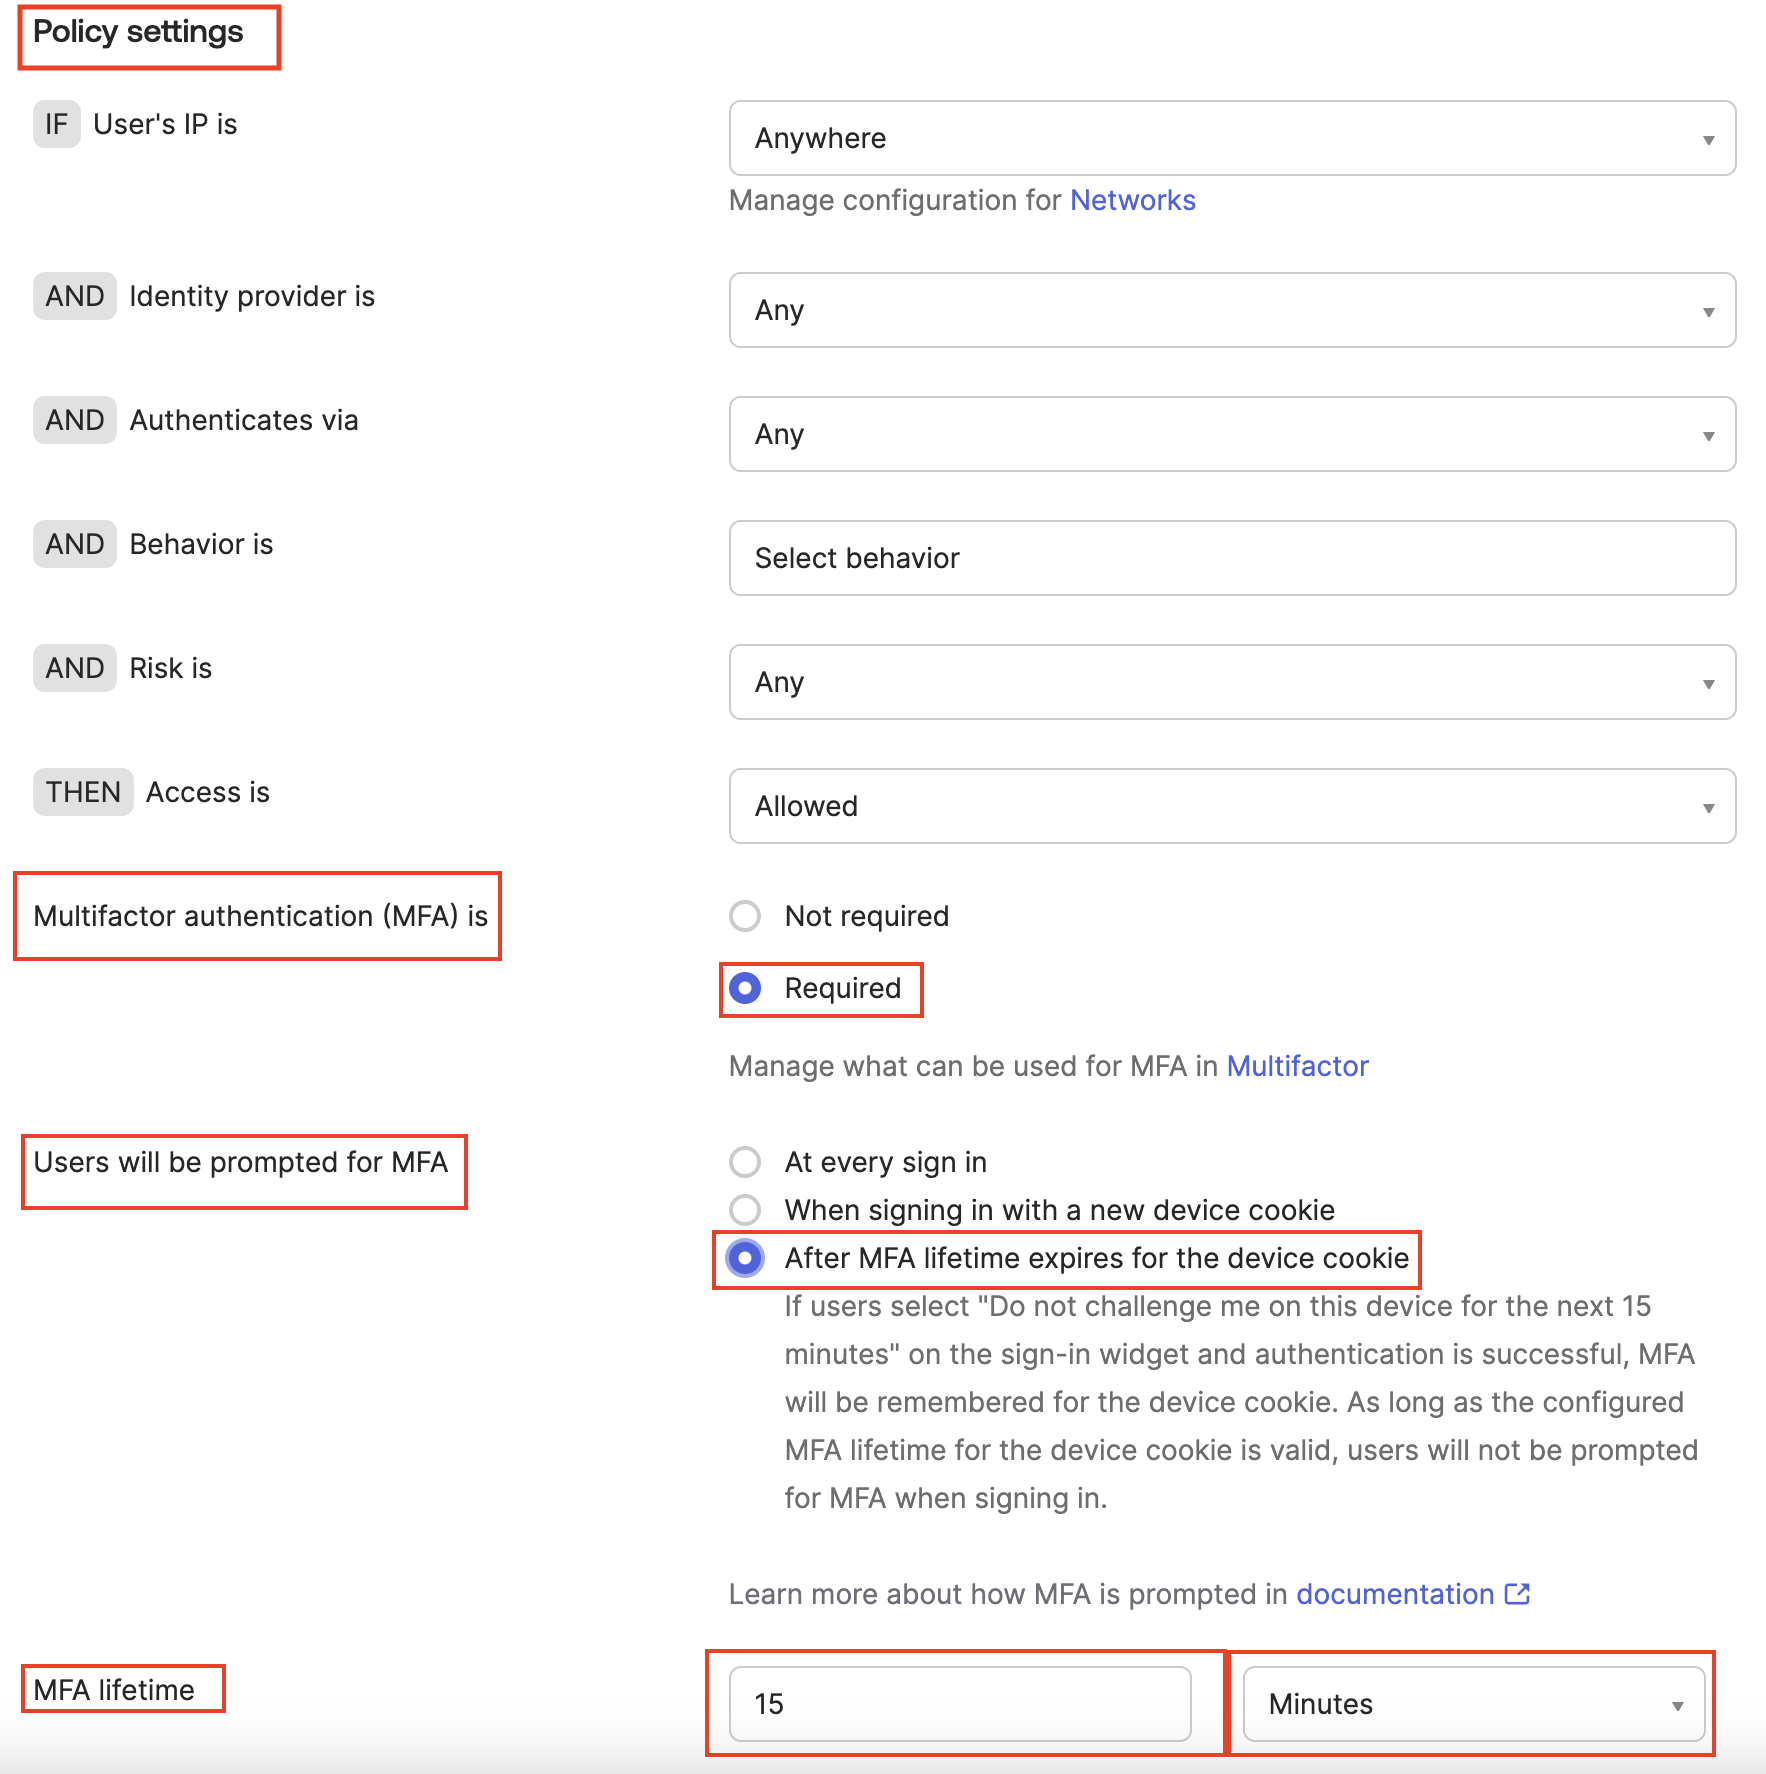Click the "Select behavior" field

click(1232, 558)
